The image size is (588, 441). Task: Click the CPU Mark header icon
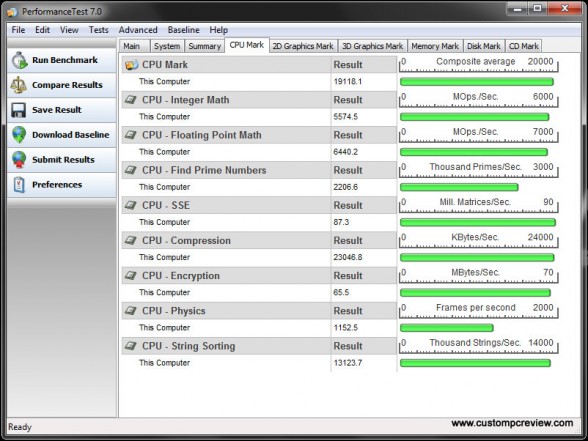pos(132,65)
